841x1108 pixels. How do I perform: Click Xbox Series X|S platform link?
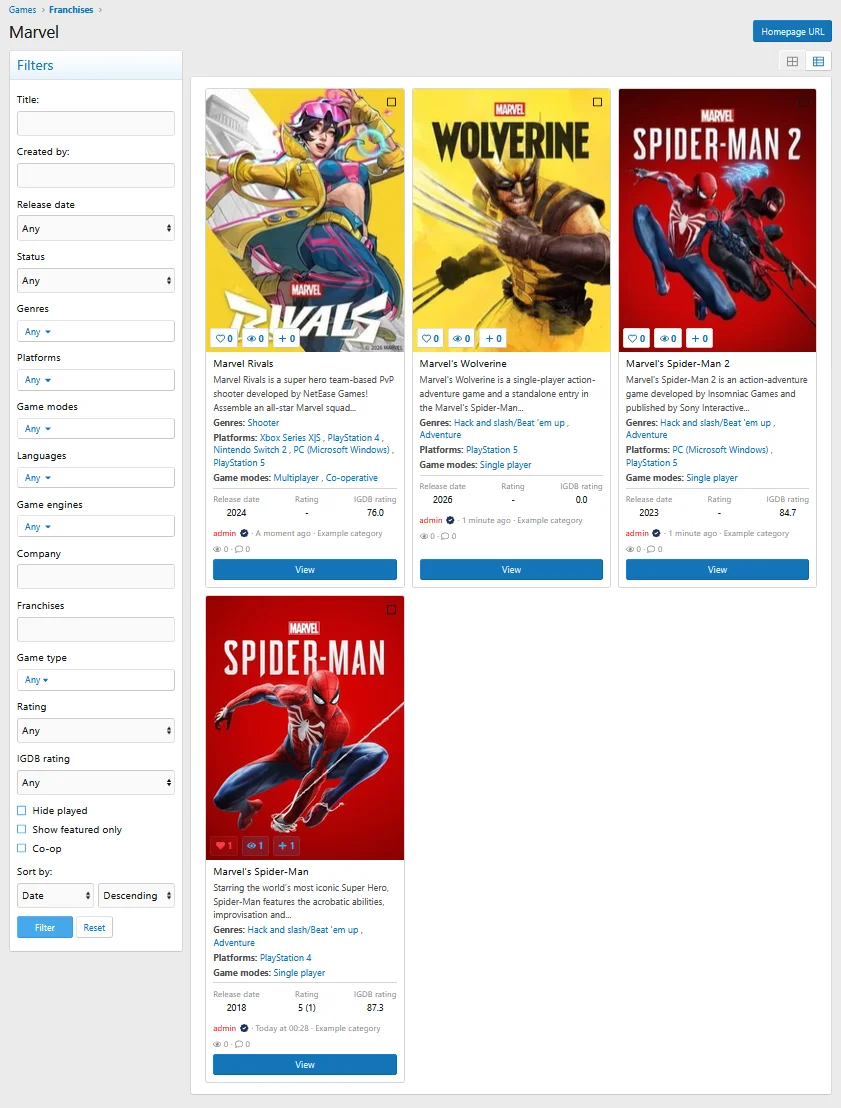tap(290, 438)
